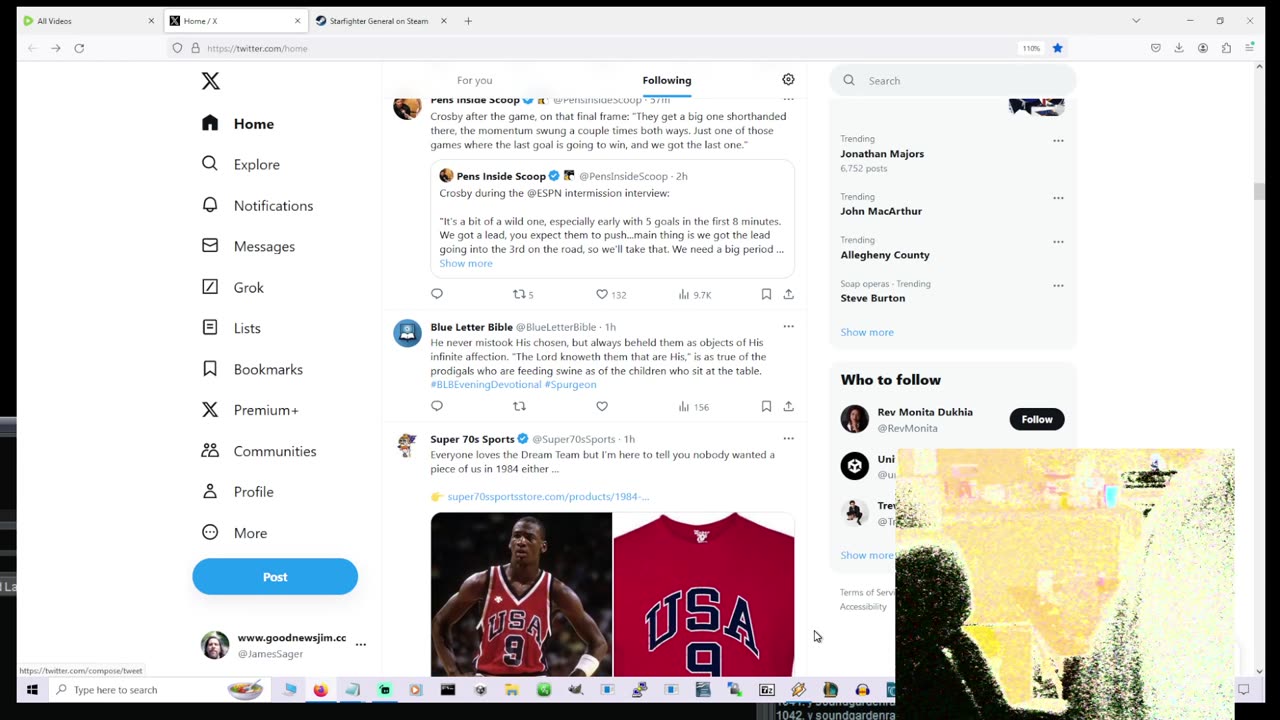Follow Rev Monita Dukhia
1280x720 pixels.
pos(1037,419)
